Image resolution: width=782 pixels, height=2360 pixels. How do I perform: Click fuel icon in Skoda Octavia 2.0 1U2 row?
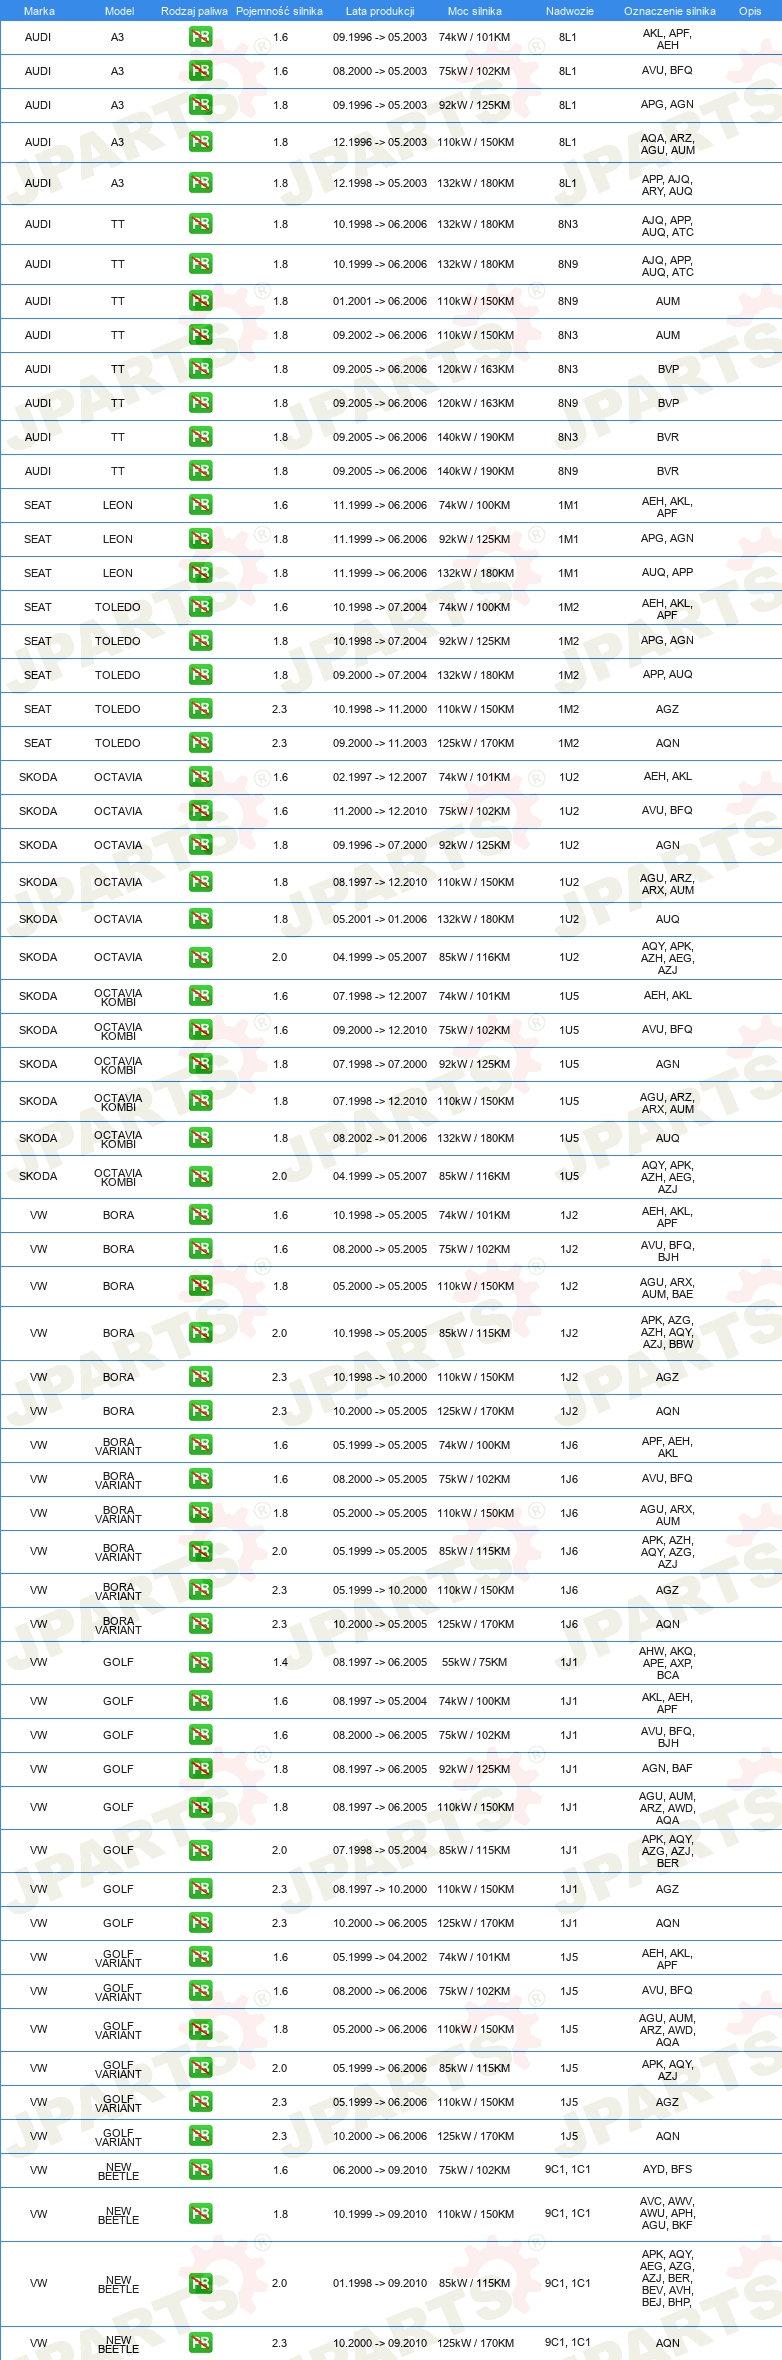click(200, 957)
